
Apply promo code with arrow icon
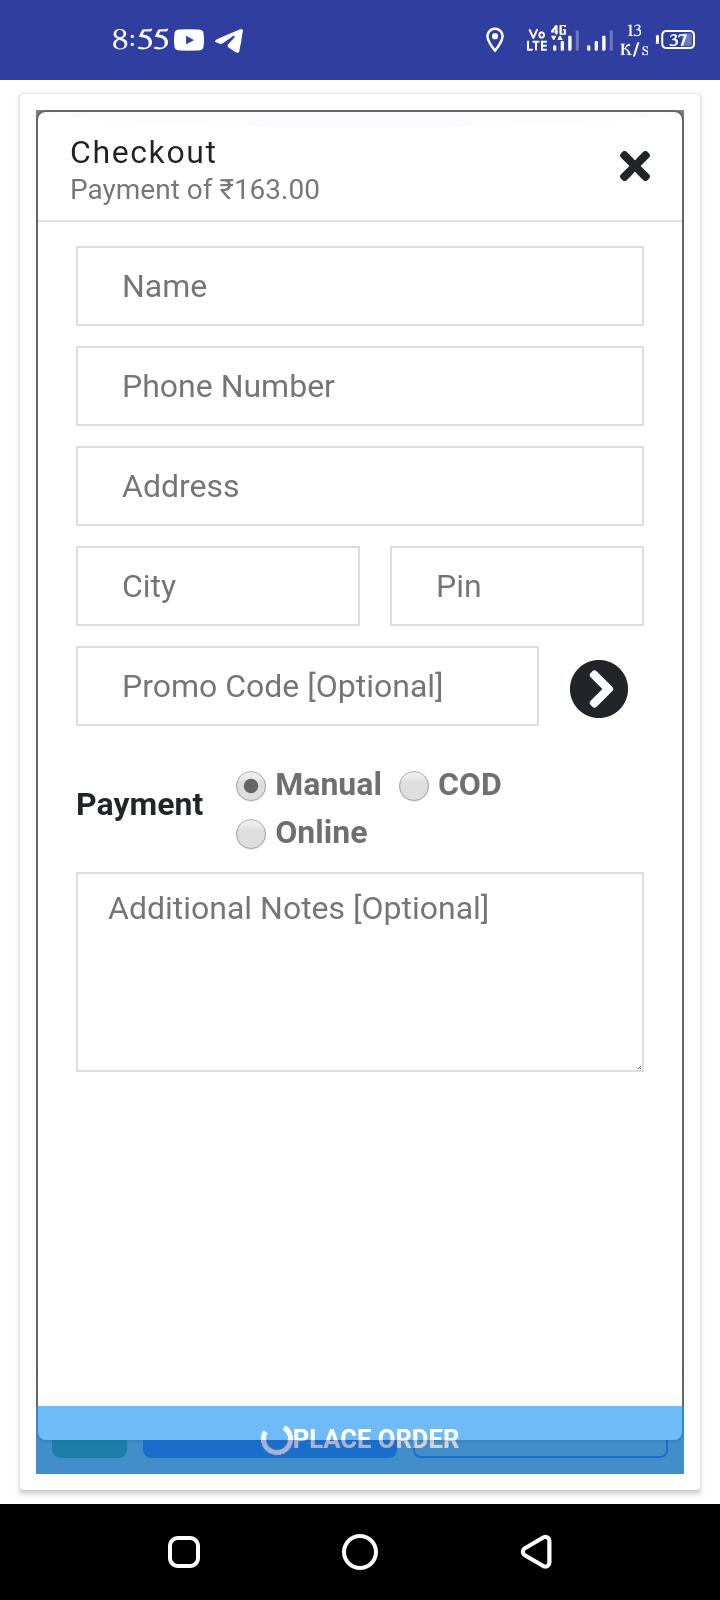[599, 689]
